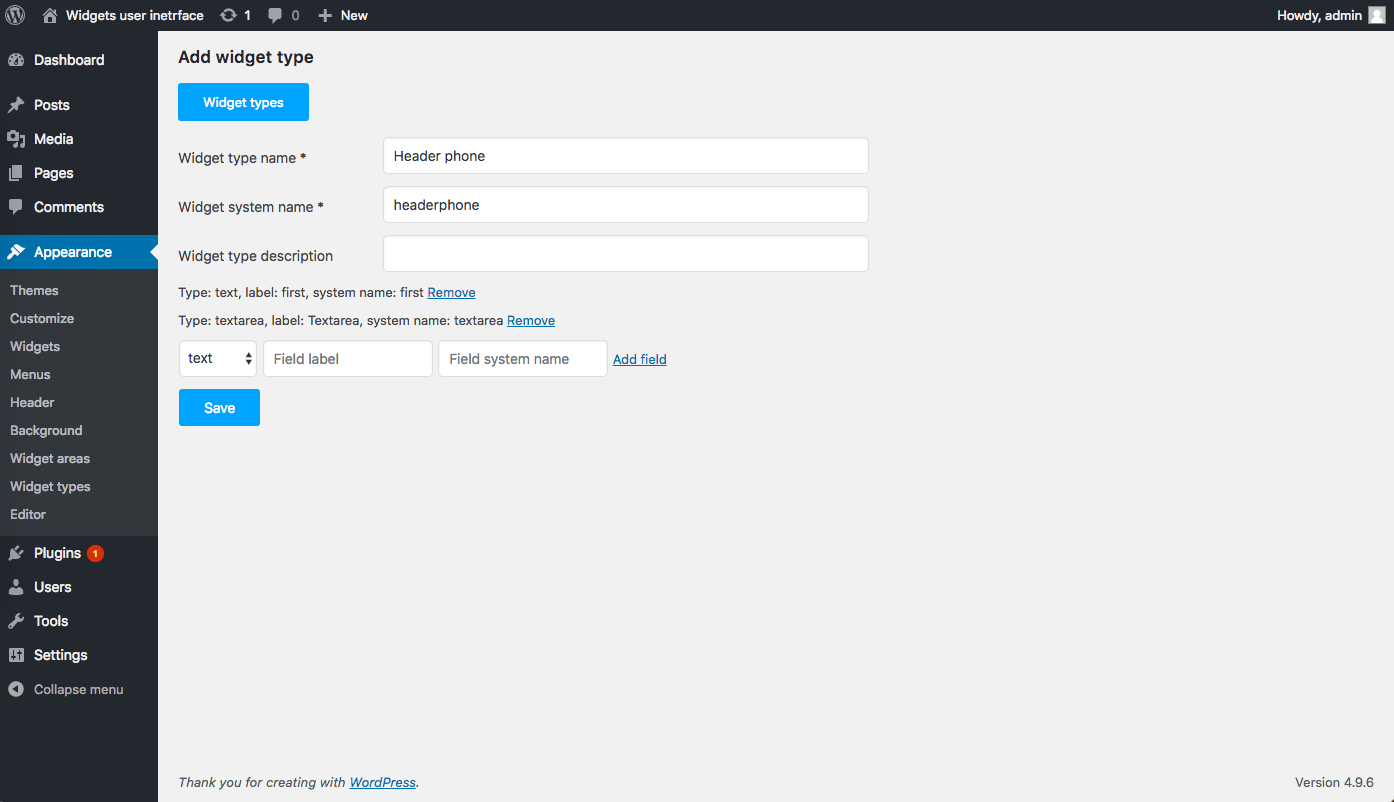Open the admin user avatar
The height and width of the screenshot is (802, 1394).
(1376, 15)
